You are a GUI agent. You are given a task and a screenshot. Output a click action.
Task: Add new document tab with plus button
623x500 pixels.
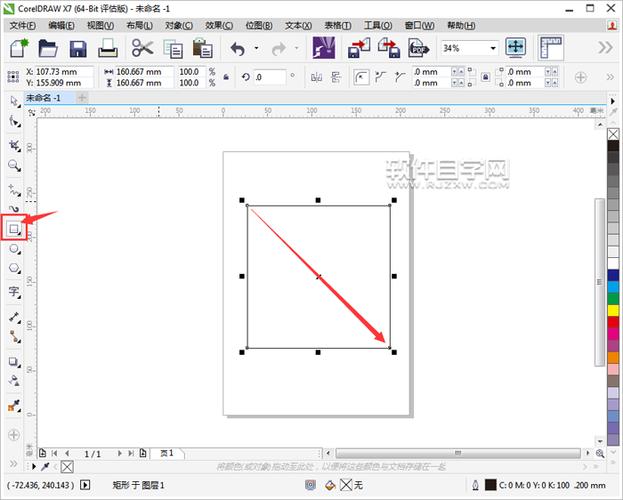[82, 98]
